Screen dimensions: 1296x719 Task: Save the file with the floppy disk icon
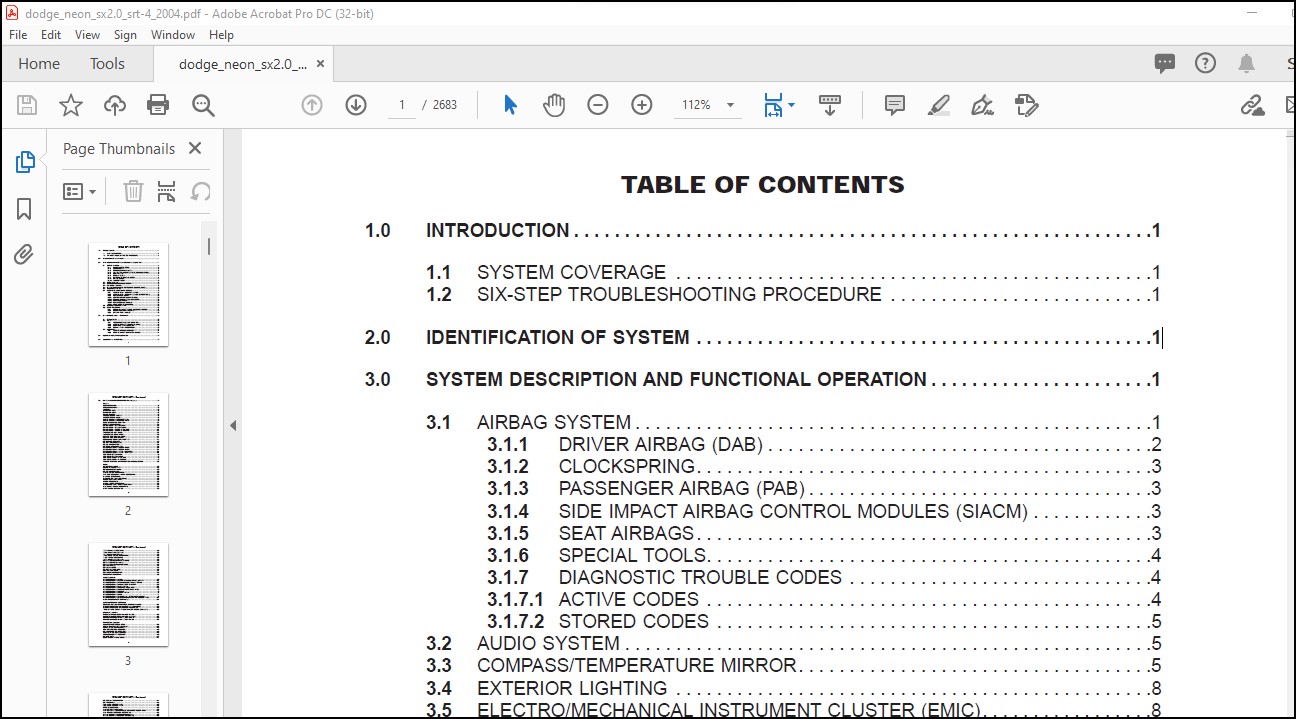click(27, 105)
